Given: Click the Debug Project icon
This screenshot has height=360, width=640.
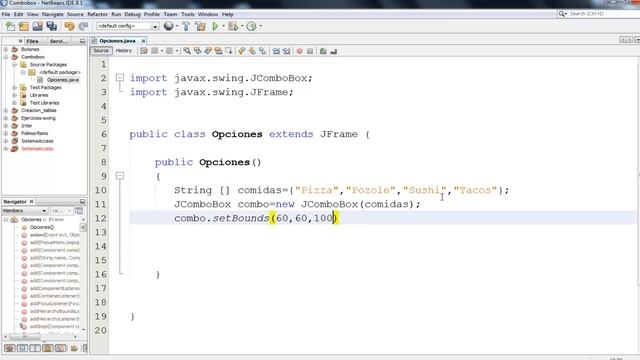Looking at the screenshot, I should pyautogui.click(x=233, y=27).
